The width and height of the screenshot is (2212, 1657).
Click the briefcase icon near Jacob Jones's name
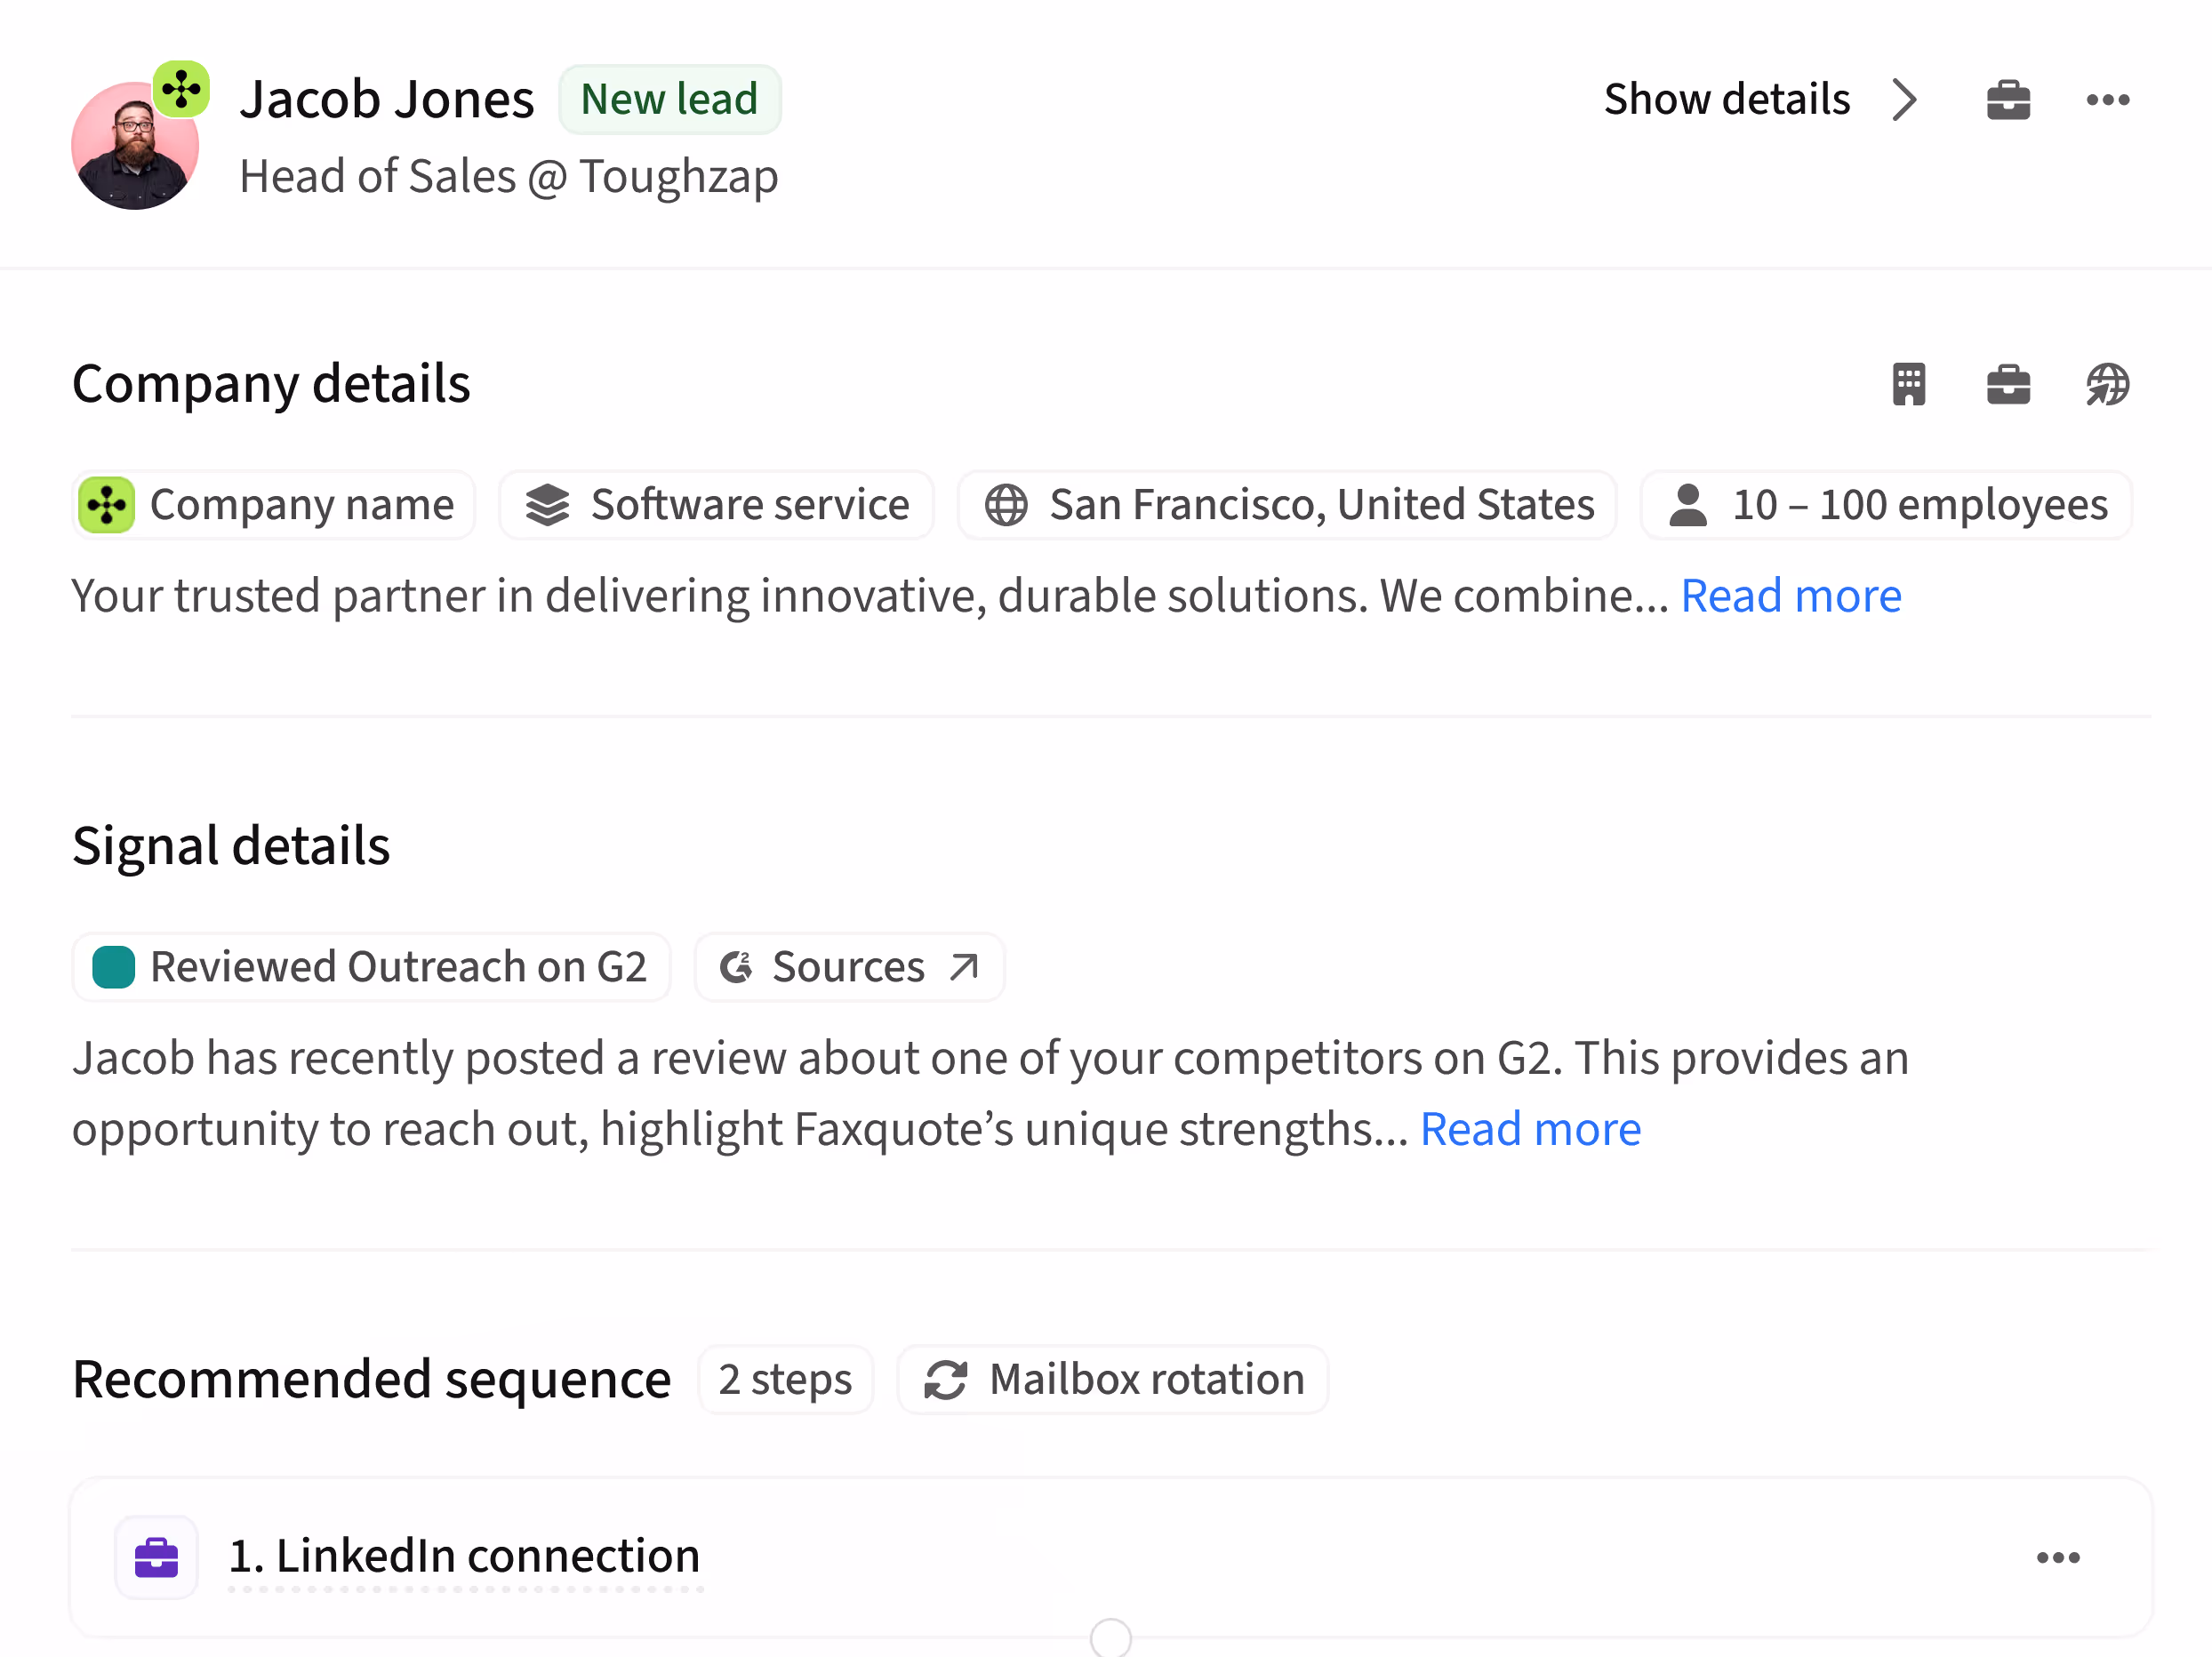coord(2008,98)
